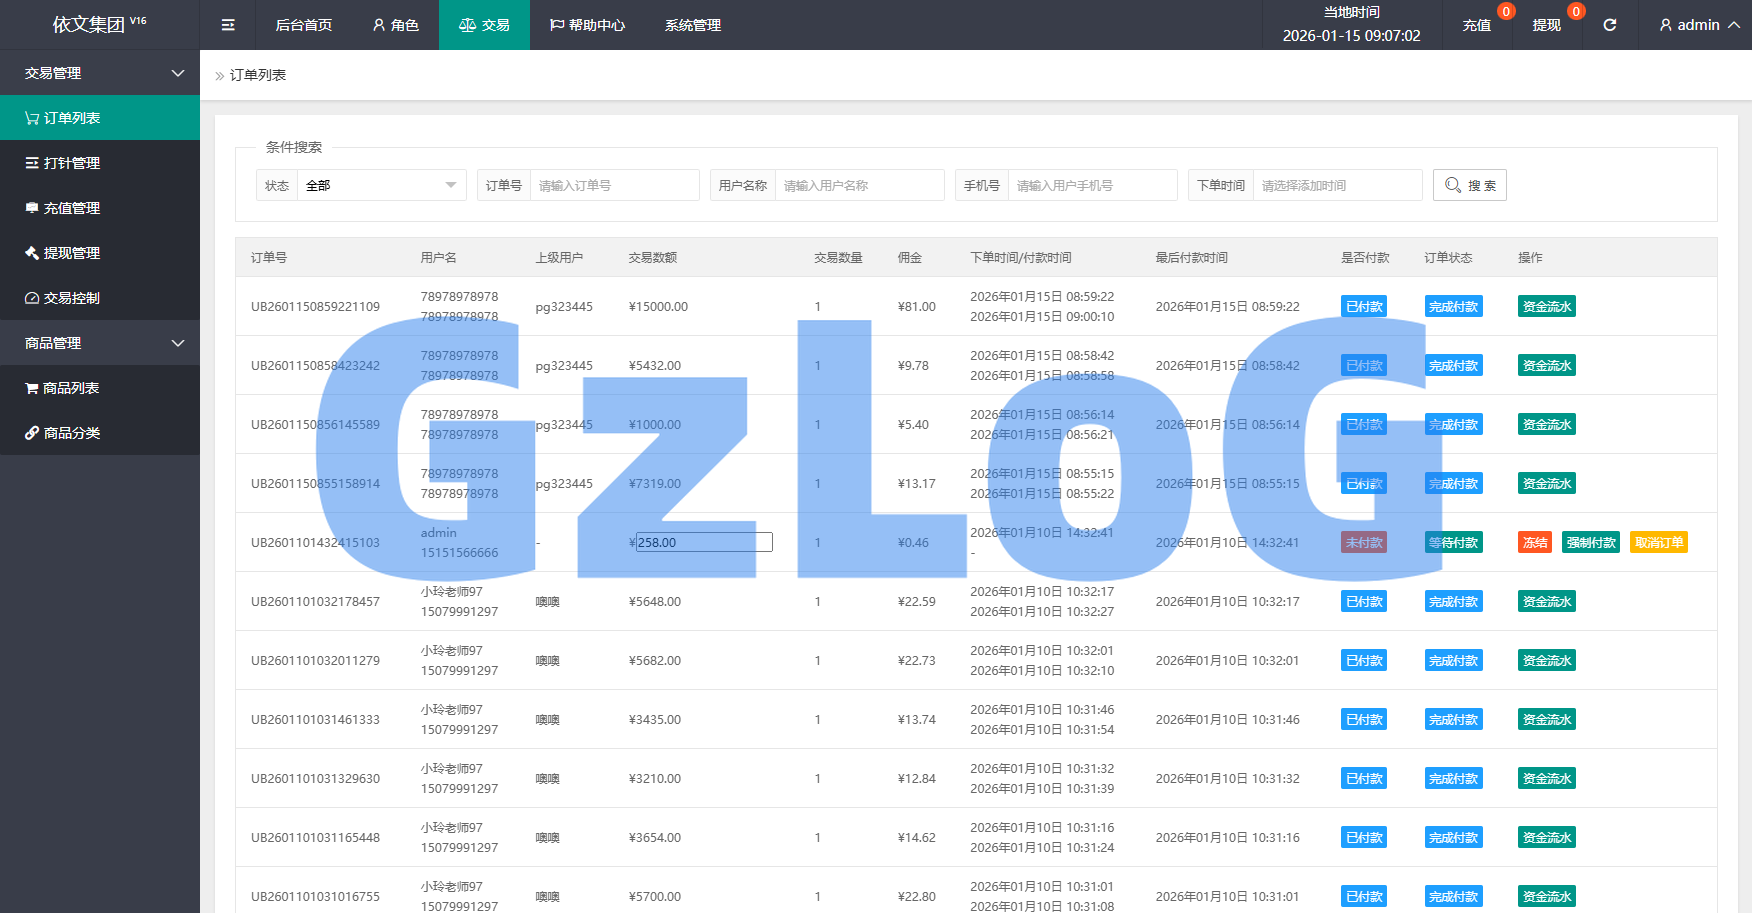Open 订单列表 with the cart icon
The image size is (1752, 913).
point(100,118)
